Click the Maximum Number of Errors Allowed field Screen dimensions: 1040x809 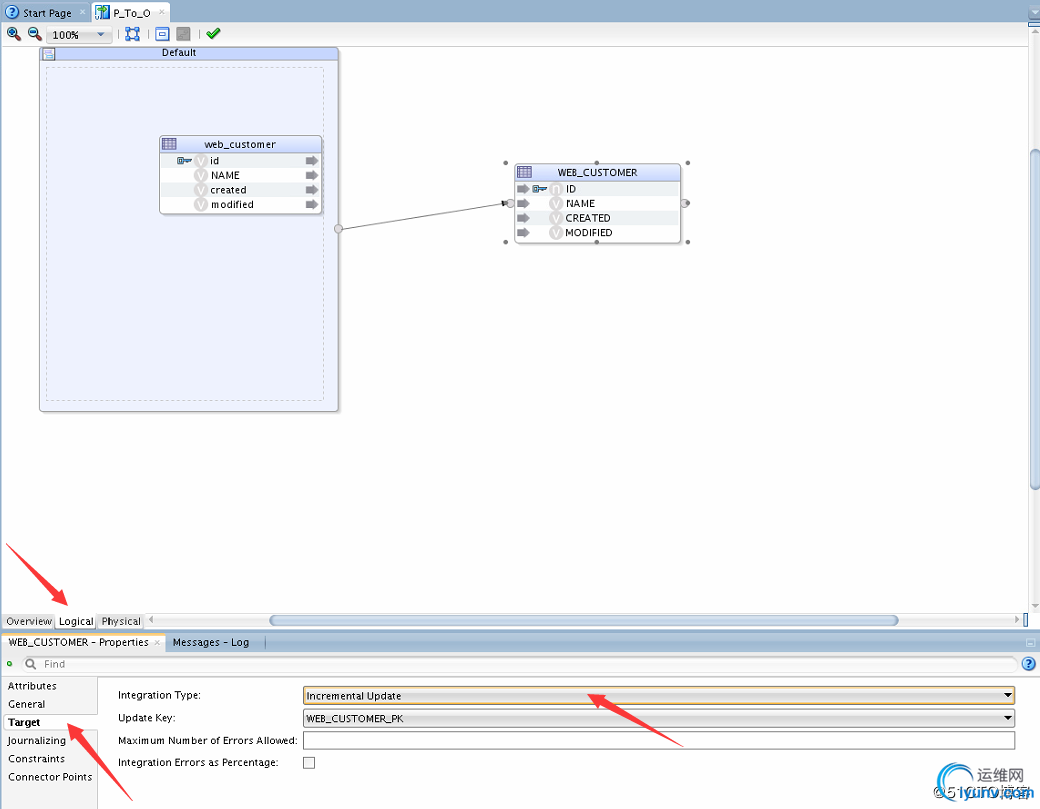coord(658,740)
